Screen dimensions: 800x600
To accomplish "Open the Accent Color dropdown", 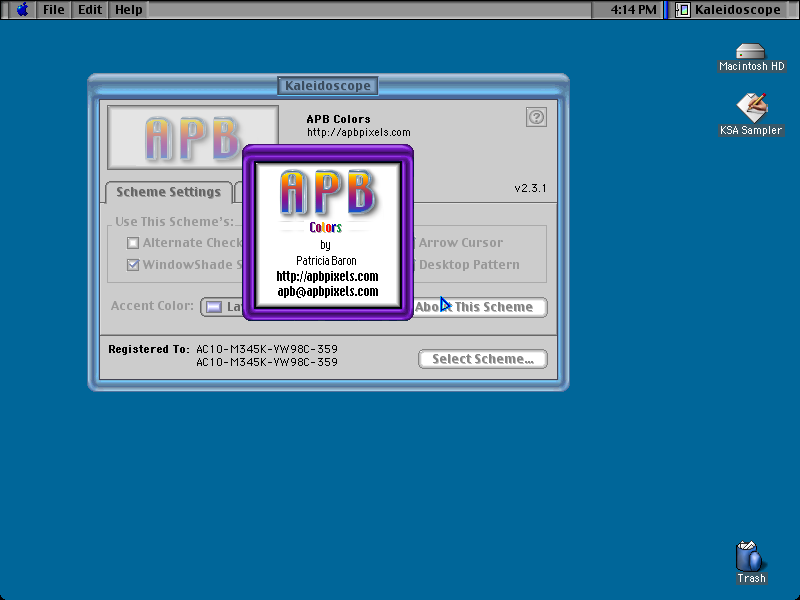I will [x=223, y=307].
